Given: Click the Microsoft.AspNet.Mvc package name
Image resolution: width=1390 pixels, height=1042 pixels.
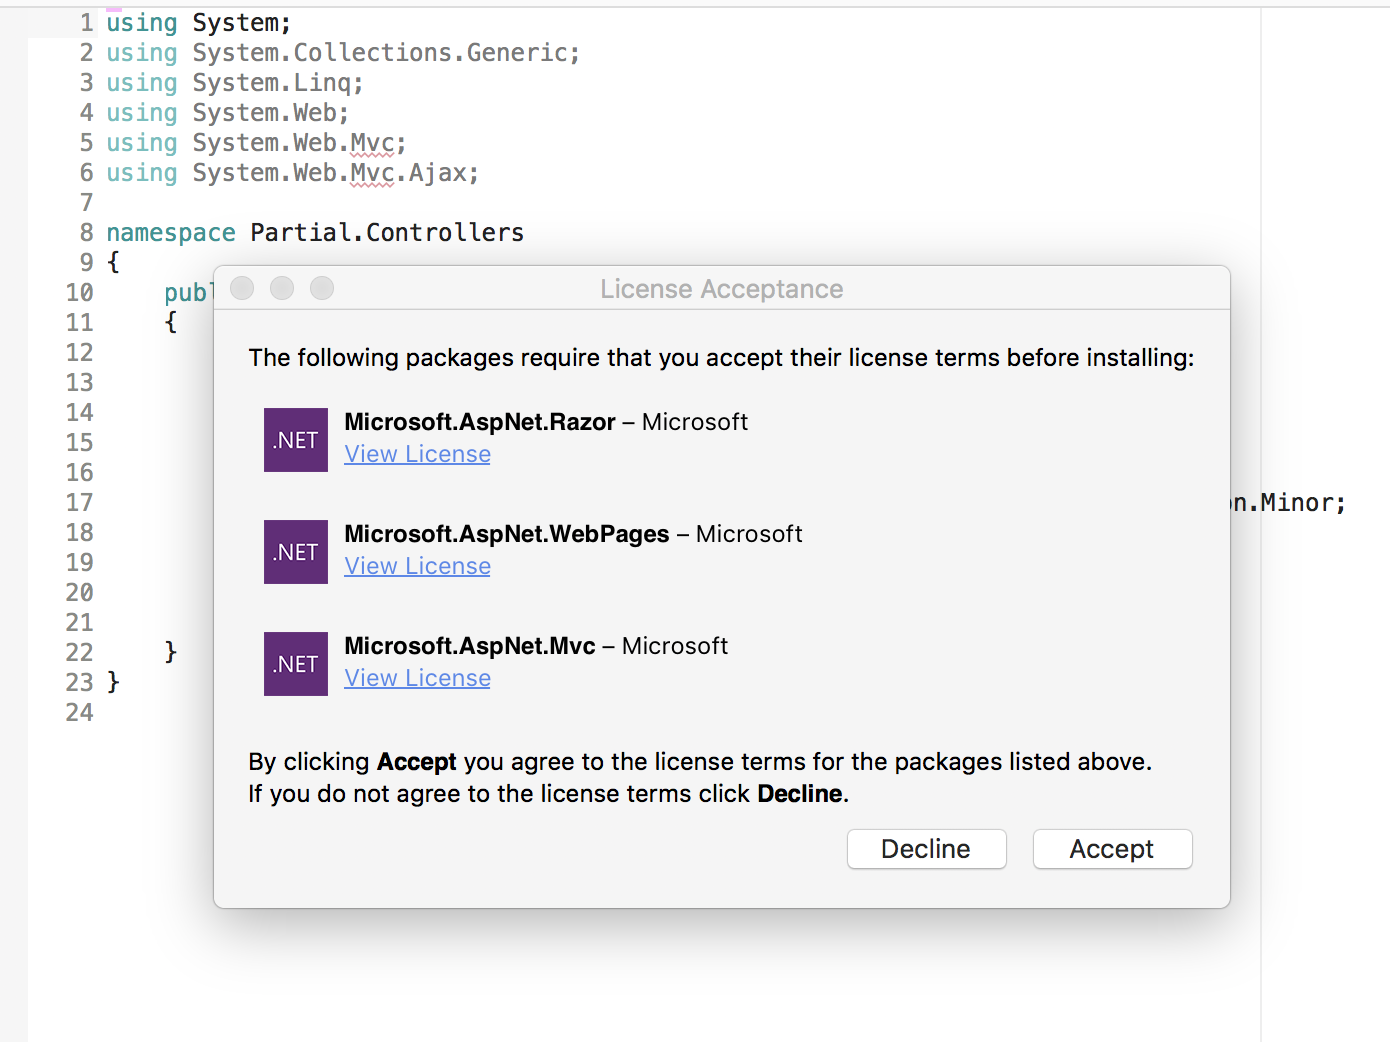Looking at the screenshot, I should pyautogui.click(x=470, y=646).
